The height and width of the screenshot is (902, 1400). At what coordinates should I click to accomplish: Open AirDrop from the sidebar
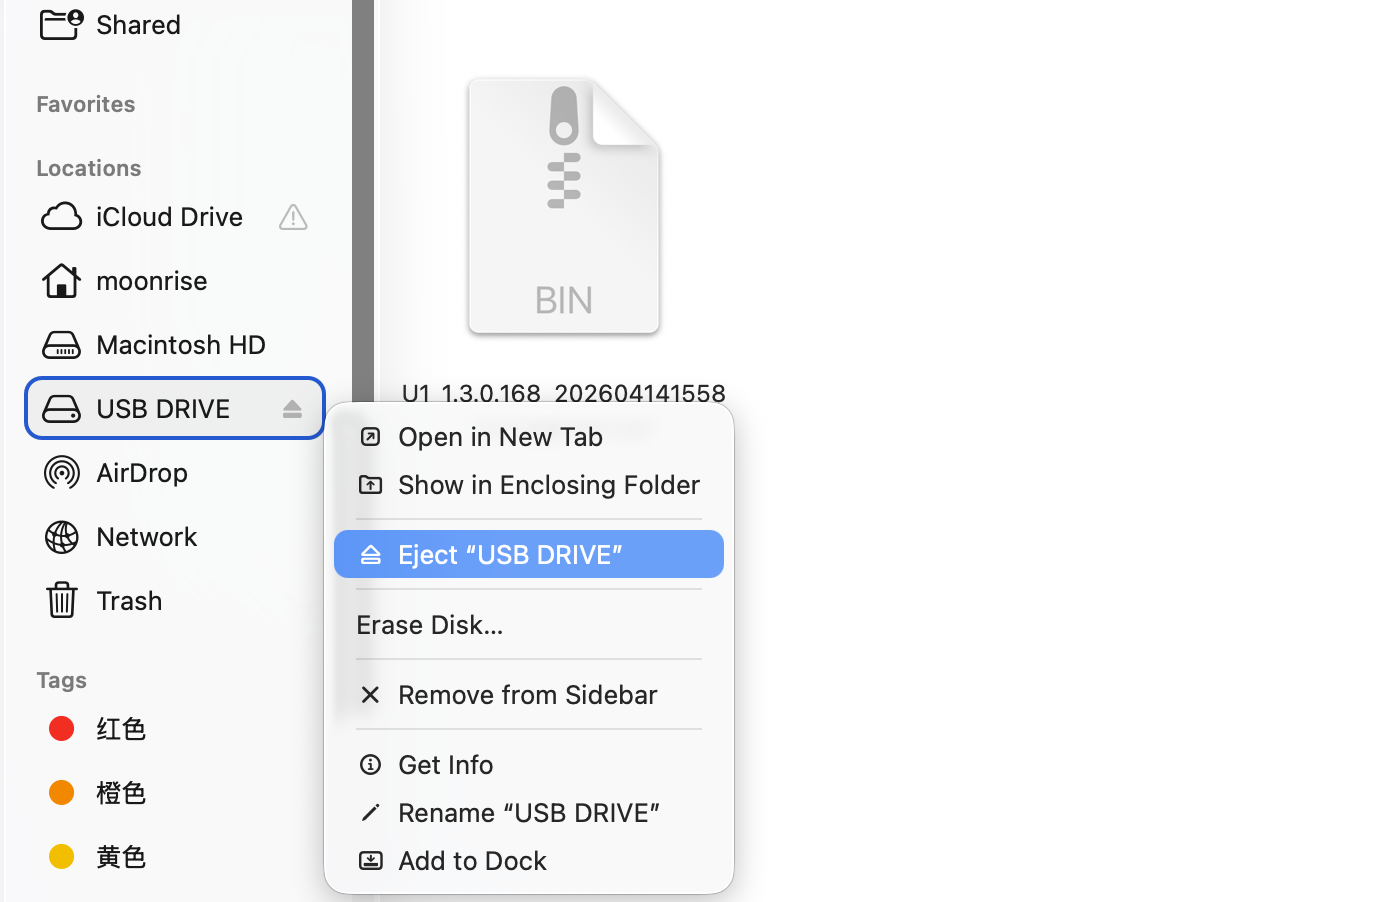141,473
